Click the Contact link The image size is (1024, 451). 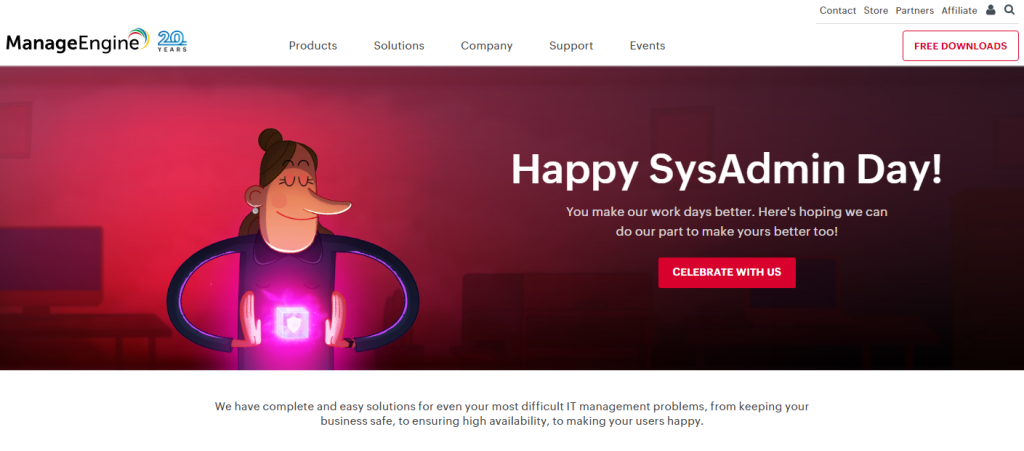click(x=837, y=10)
